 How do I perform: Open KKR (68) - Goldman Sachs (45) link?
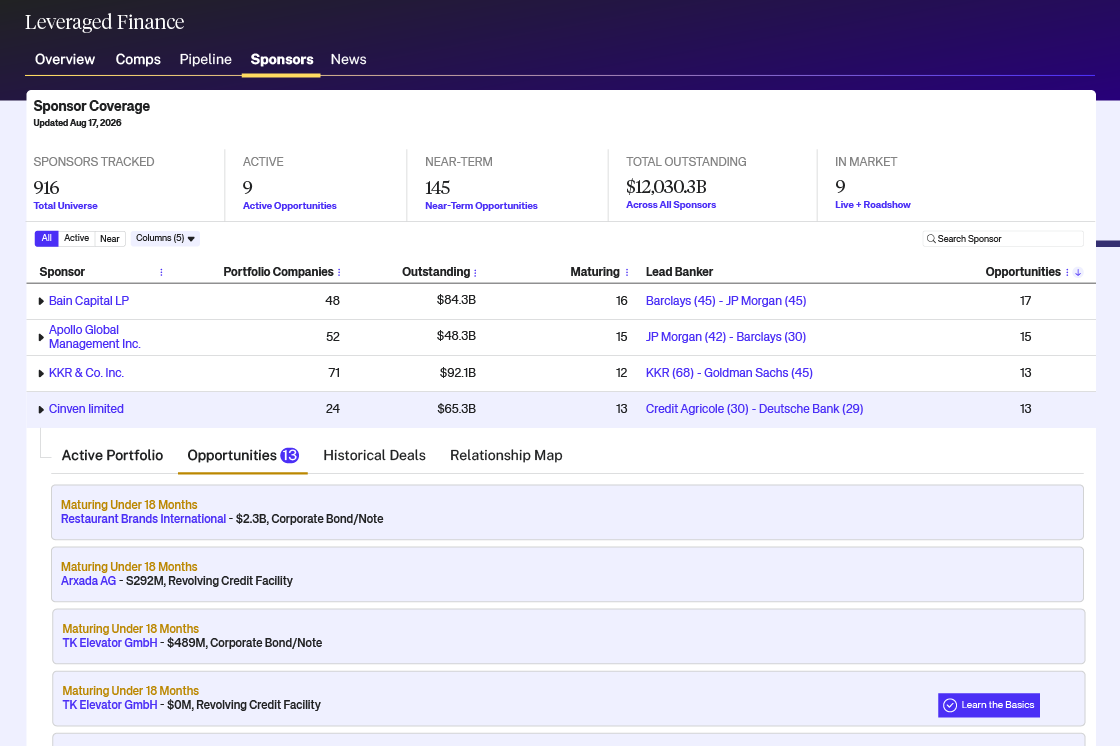tap(729, 373)
